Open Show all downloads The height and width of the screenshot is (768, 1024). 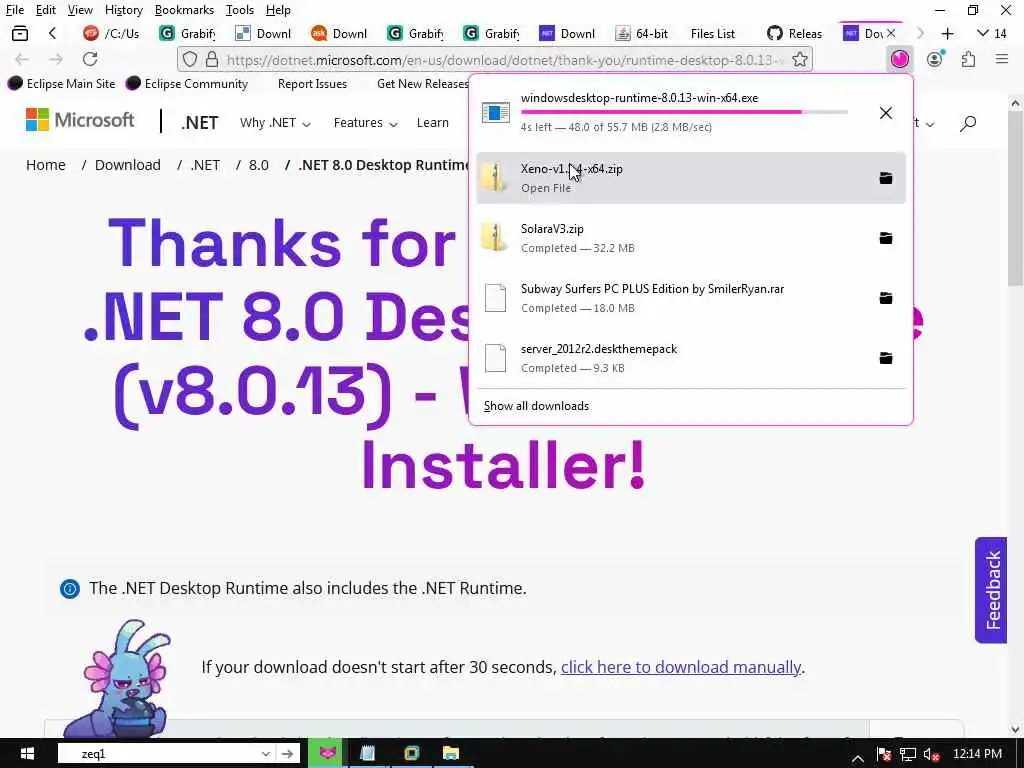[x=536, y=406]
